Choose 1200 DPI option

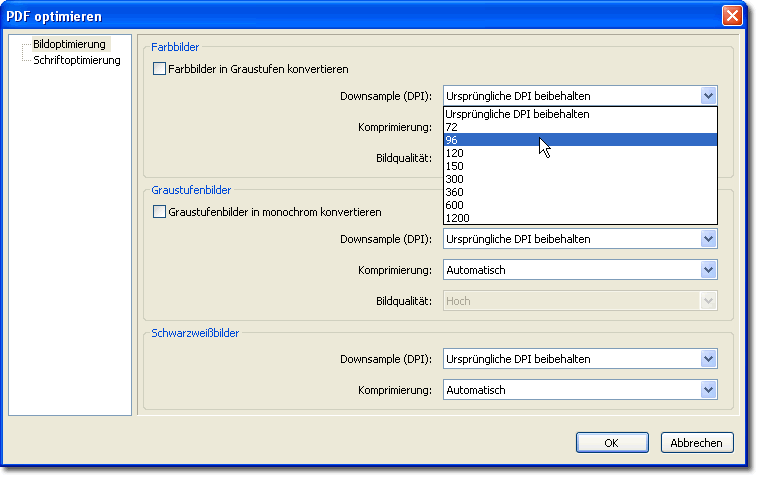click(x=580, y=218)
